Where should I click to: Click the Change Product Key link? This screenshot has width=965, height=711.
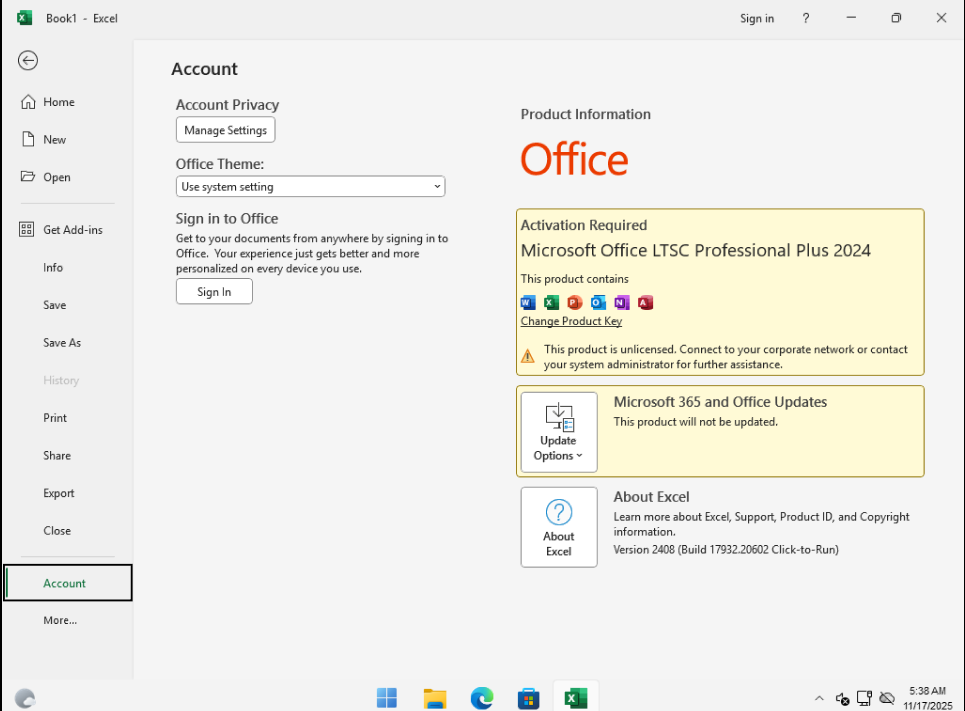coord(571,322)
